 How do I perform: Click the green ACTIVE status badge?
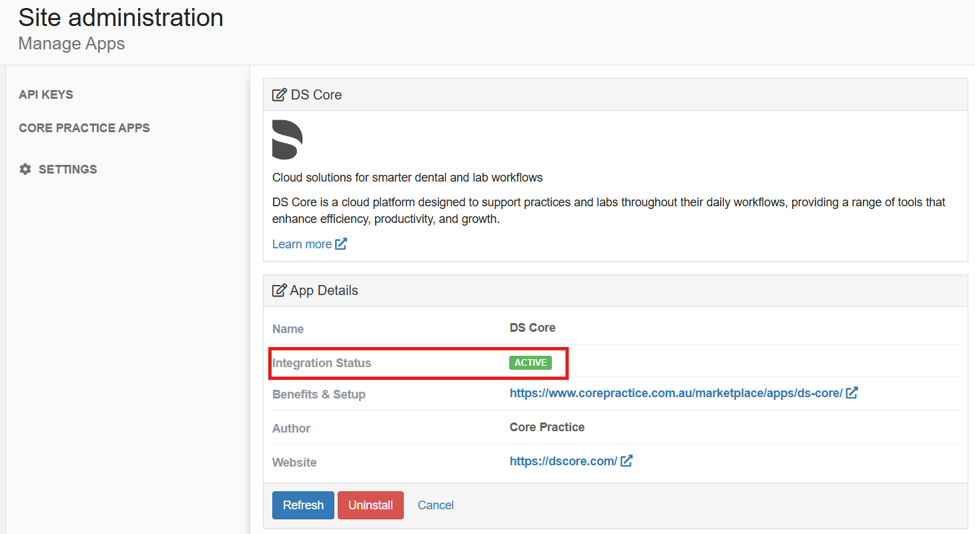click(530, 362)
